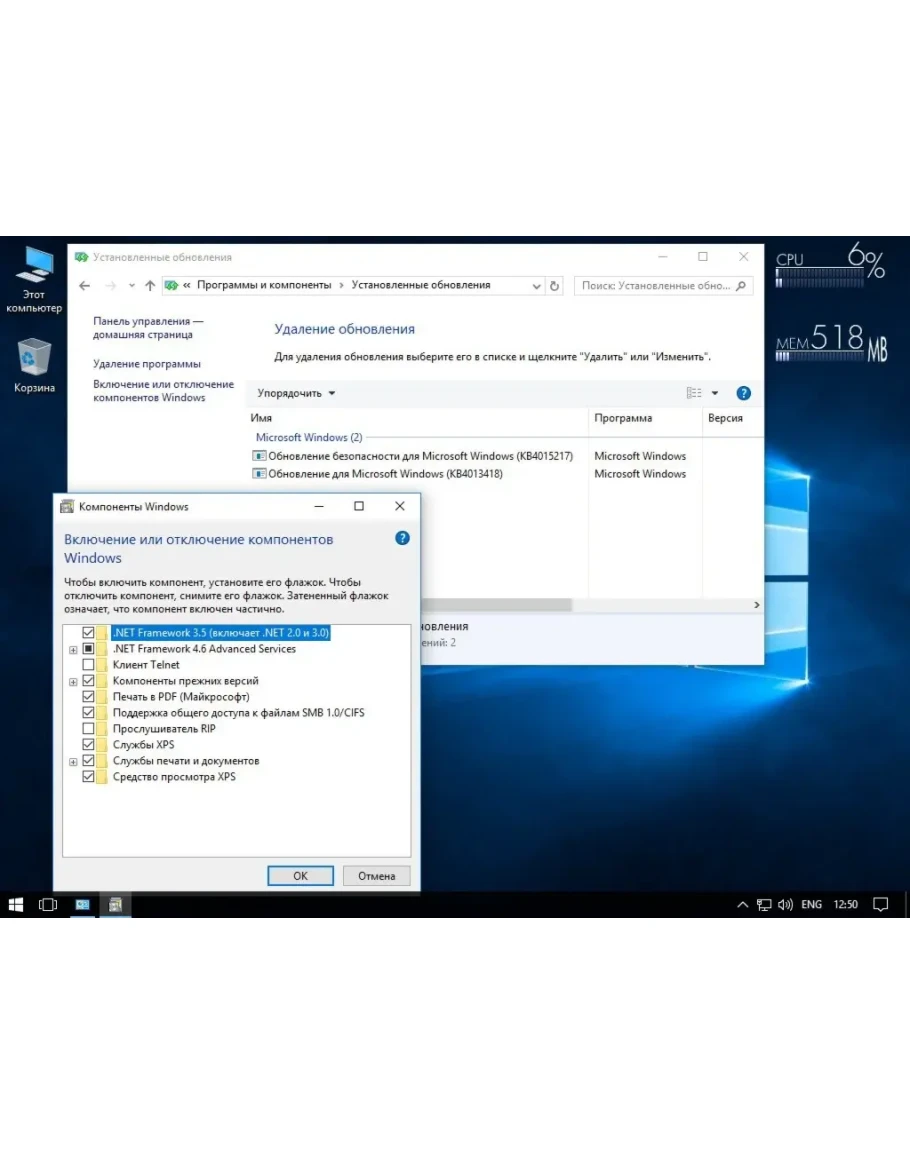Click the blue help icon in the updates window

[x=743, y=393]
